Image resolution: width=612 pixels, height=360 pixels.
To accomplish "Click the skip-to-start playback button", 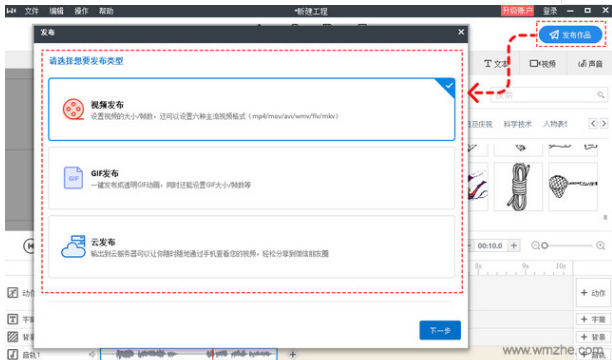I will pos(29,246).
